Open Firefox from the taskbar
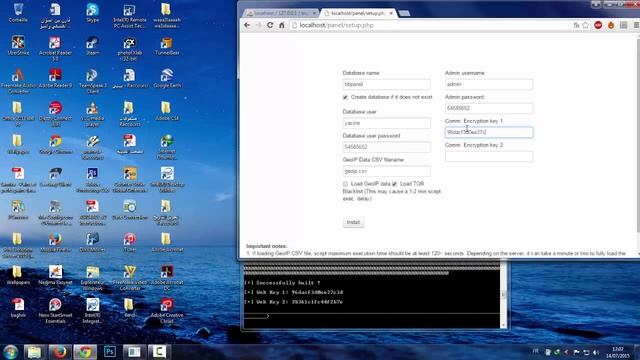640x360 pixels. [60, 352]
